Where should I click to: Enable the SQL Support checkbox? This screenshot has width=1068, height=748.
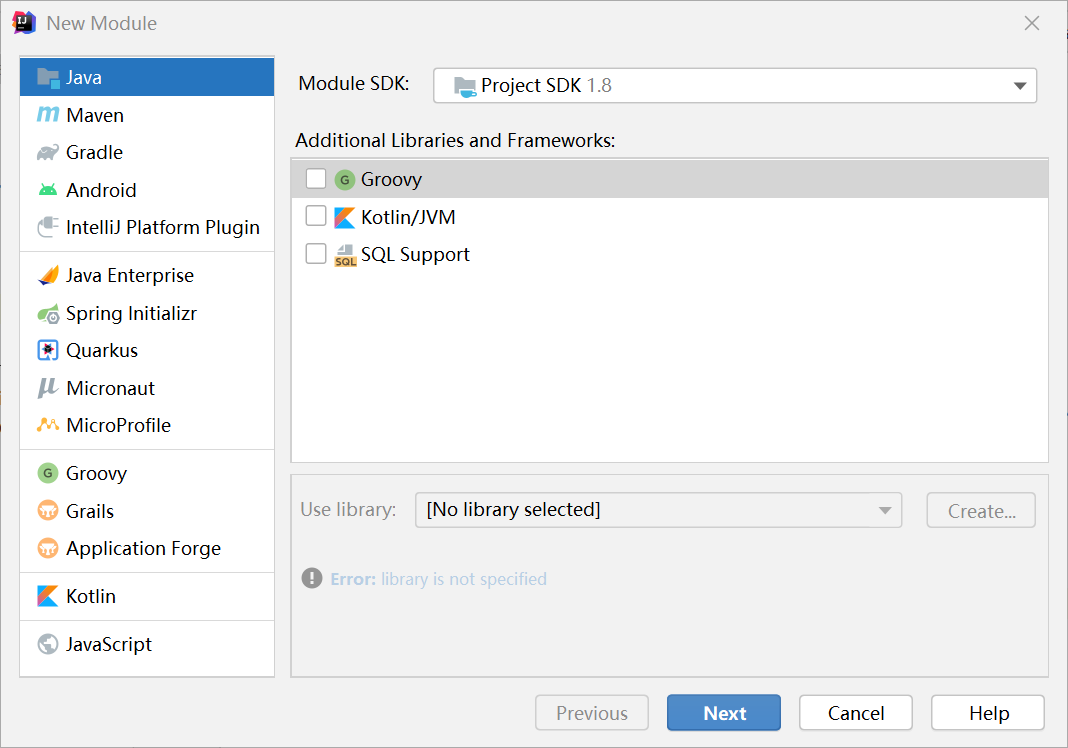coord(316,253)
